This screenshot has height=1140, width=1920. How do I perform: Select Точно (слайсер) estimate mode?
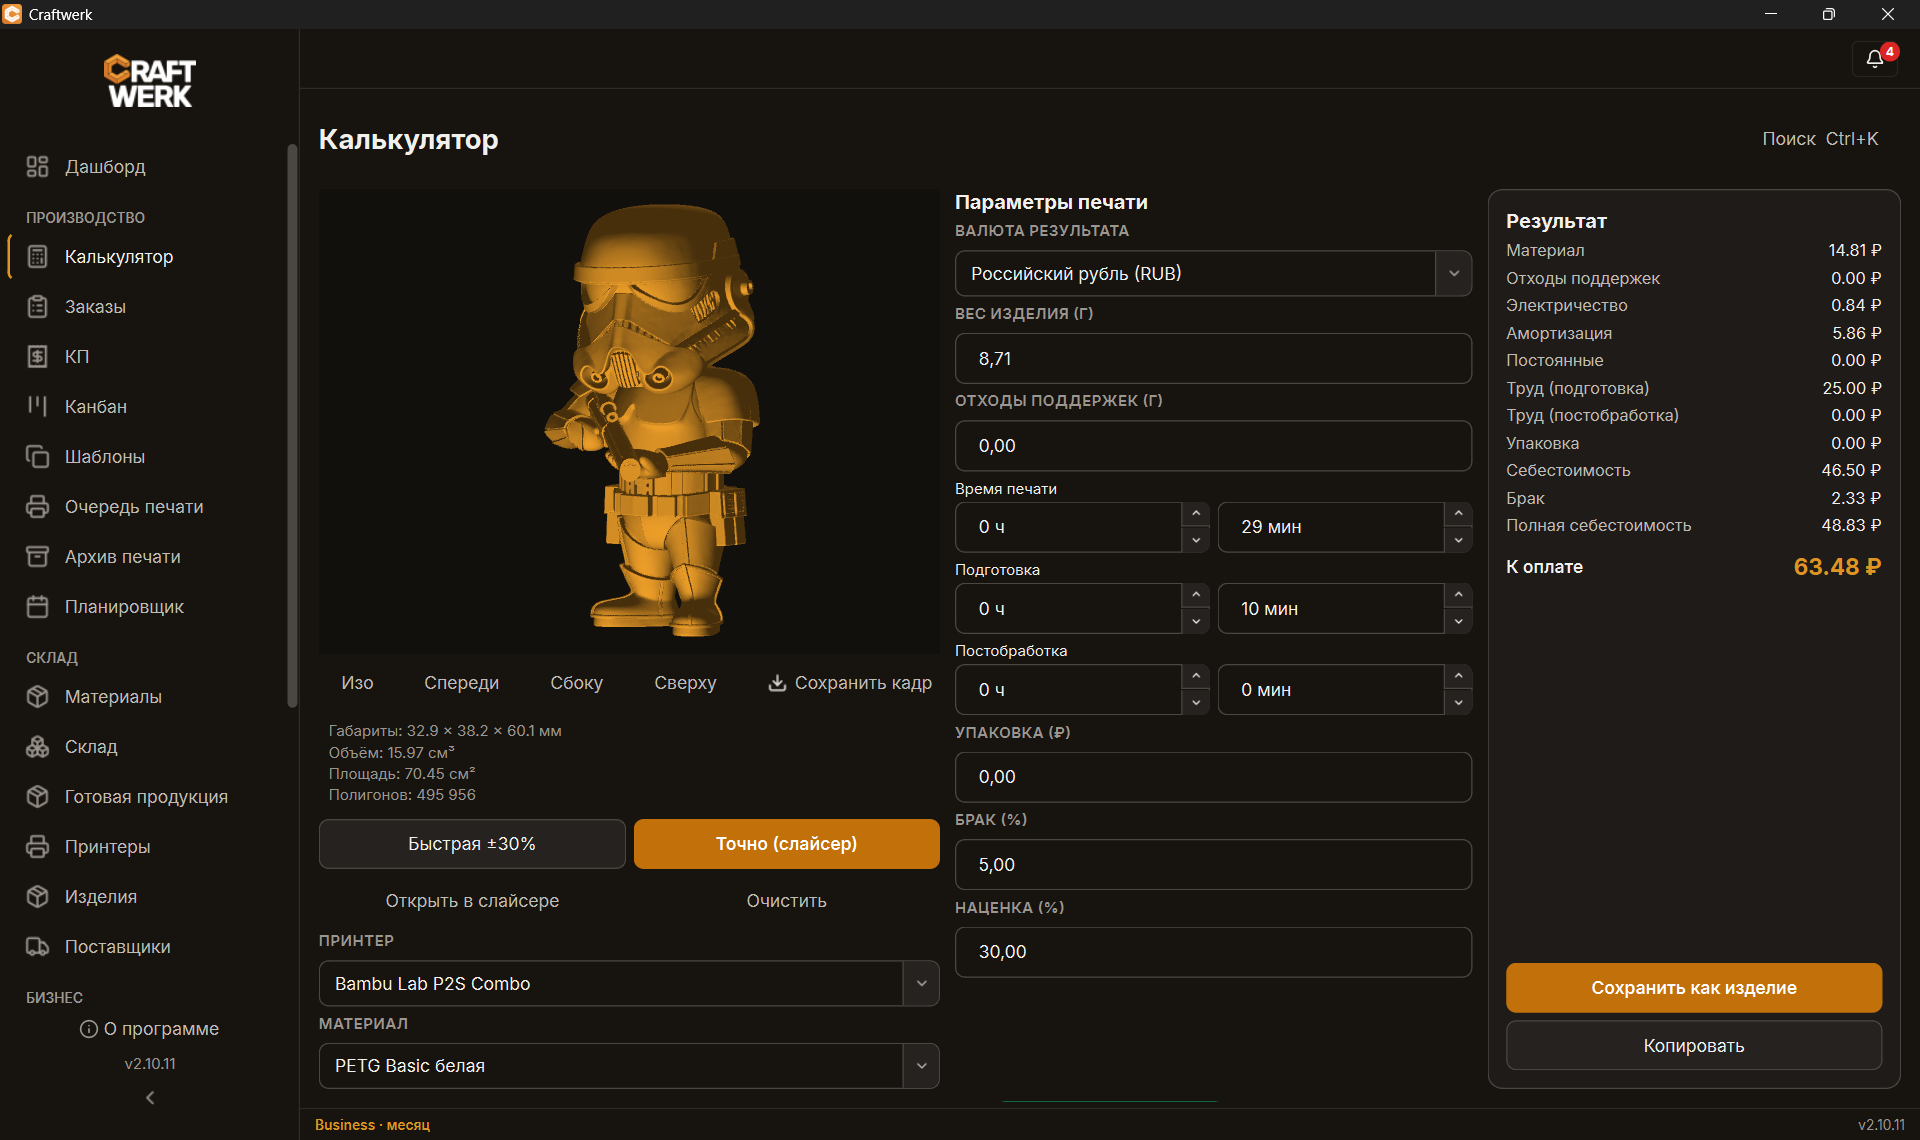click(x=786, y=844)
